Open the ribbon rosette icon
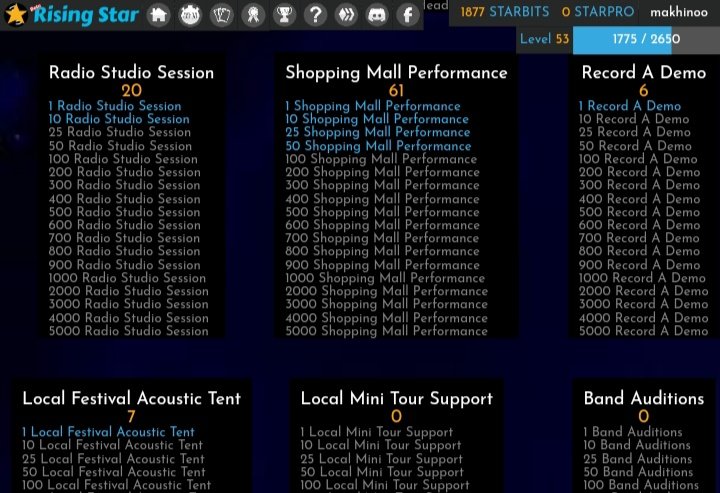720x493 pixels. tap(253, 15)
